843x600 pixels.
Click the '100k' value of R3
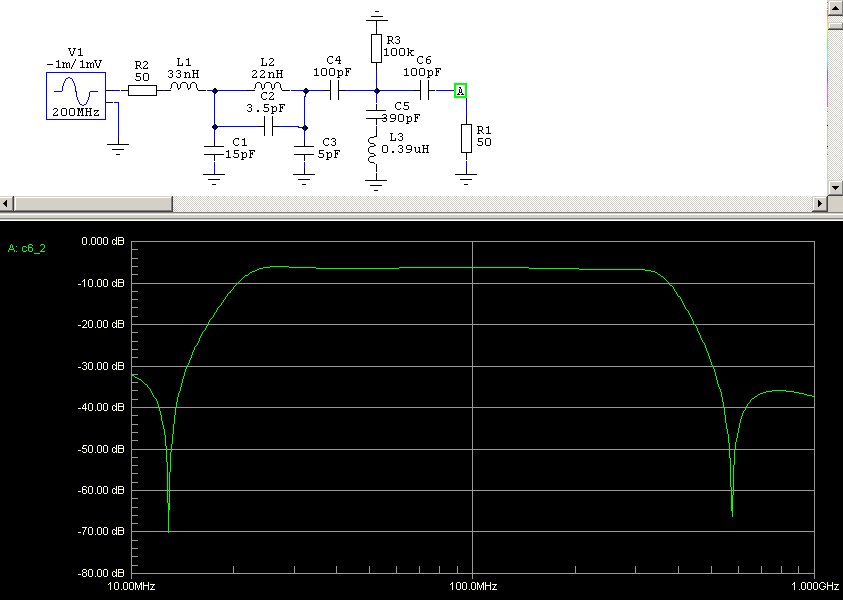398,53
